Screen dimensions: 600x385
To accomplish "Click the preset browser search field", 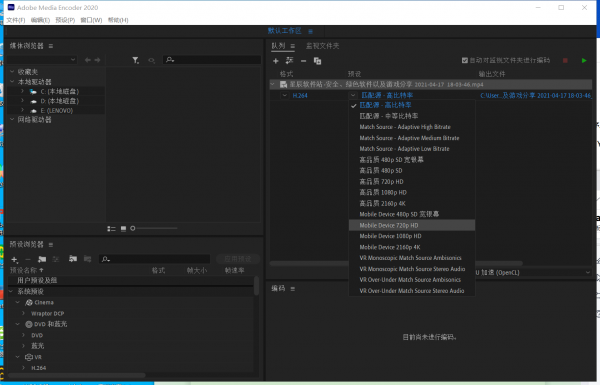I will pos(154,259).
